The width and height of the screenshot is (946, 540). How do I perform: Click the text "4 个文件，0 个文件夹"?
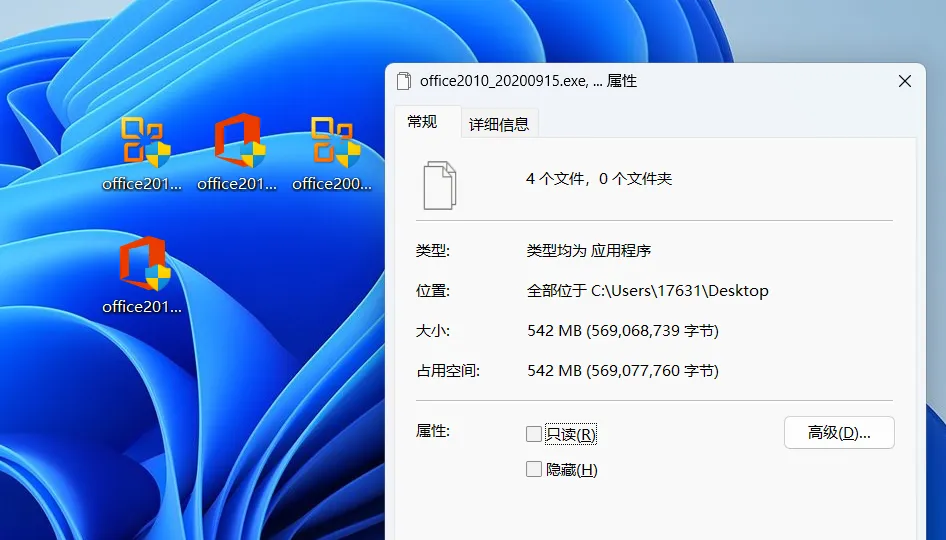click(x=599, y=179)
